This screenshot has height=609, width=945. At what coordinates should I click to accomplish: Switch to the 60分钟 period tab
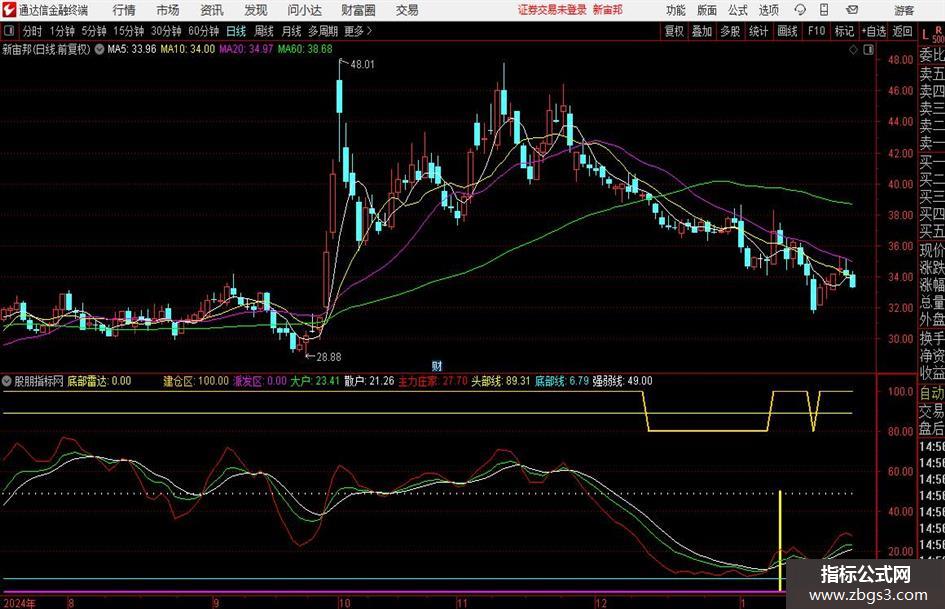point(203,31)
